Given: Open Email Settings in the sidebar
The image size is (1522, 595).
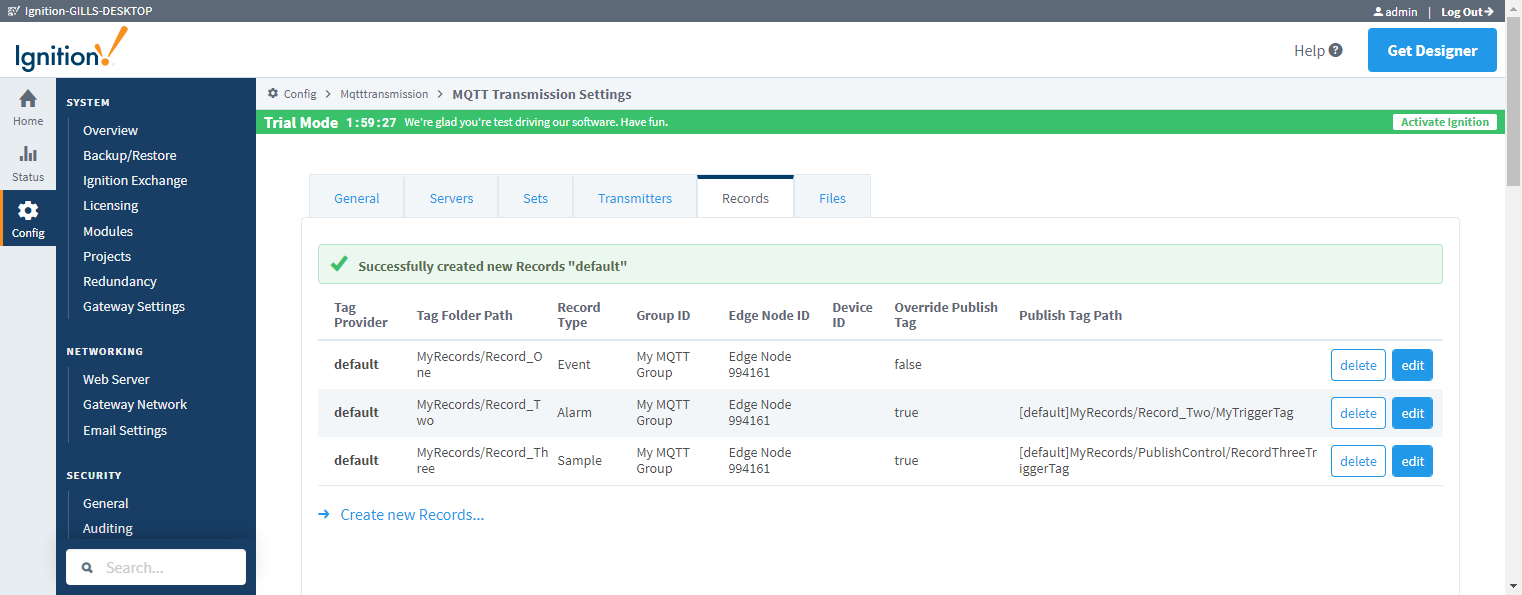Looking at the screenshot, I should 125,430.
